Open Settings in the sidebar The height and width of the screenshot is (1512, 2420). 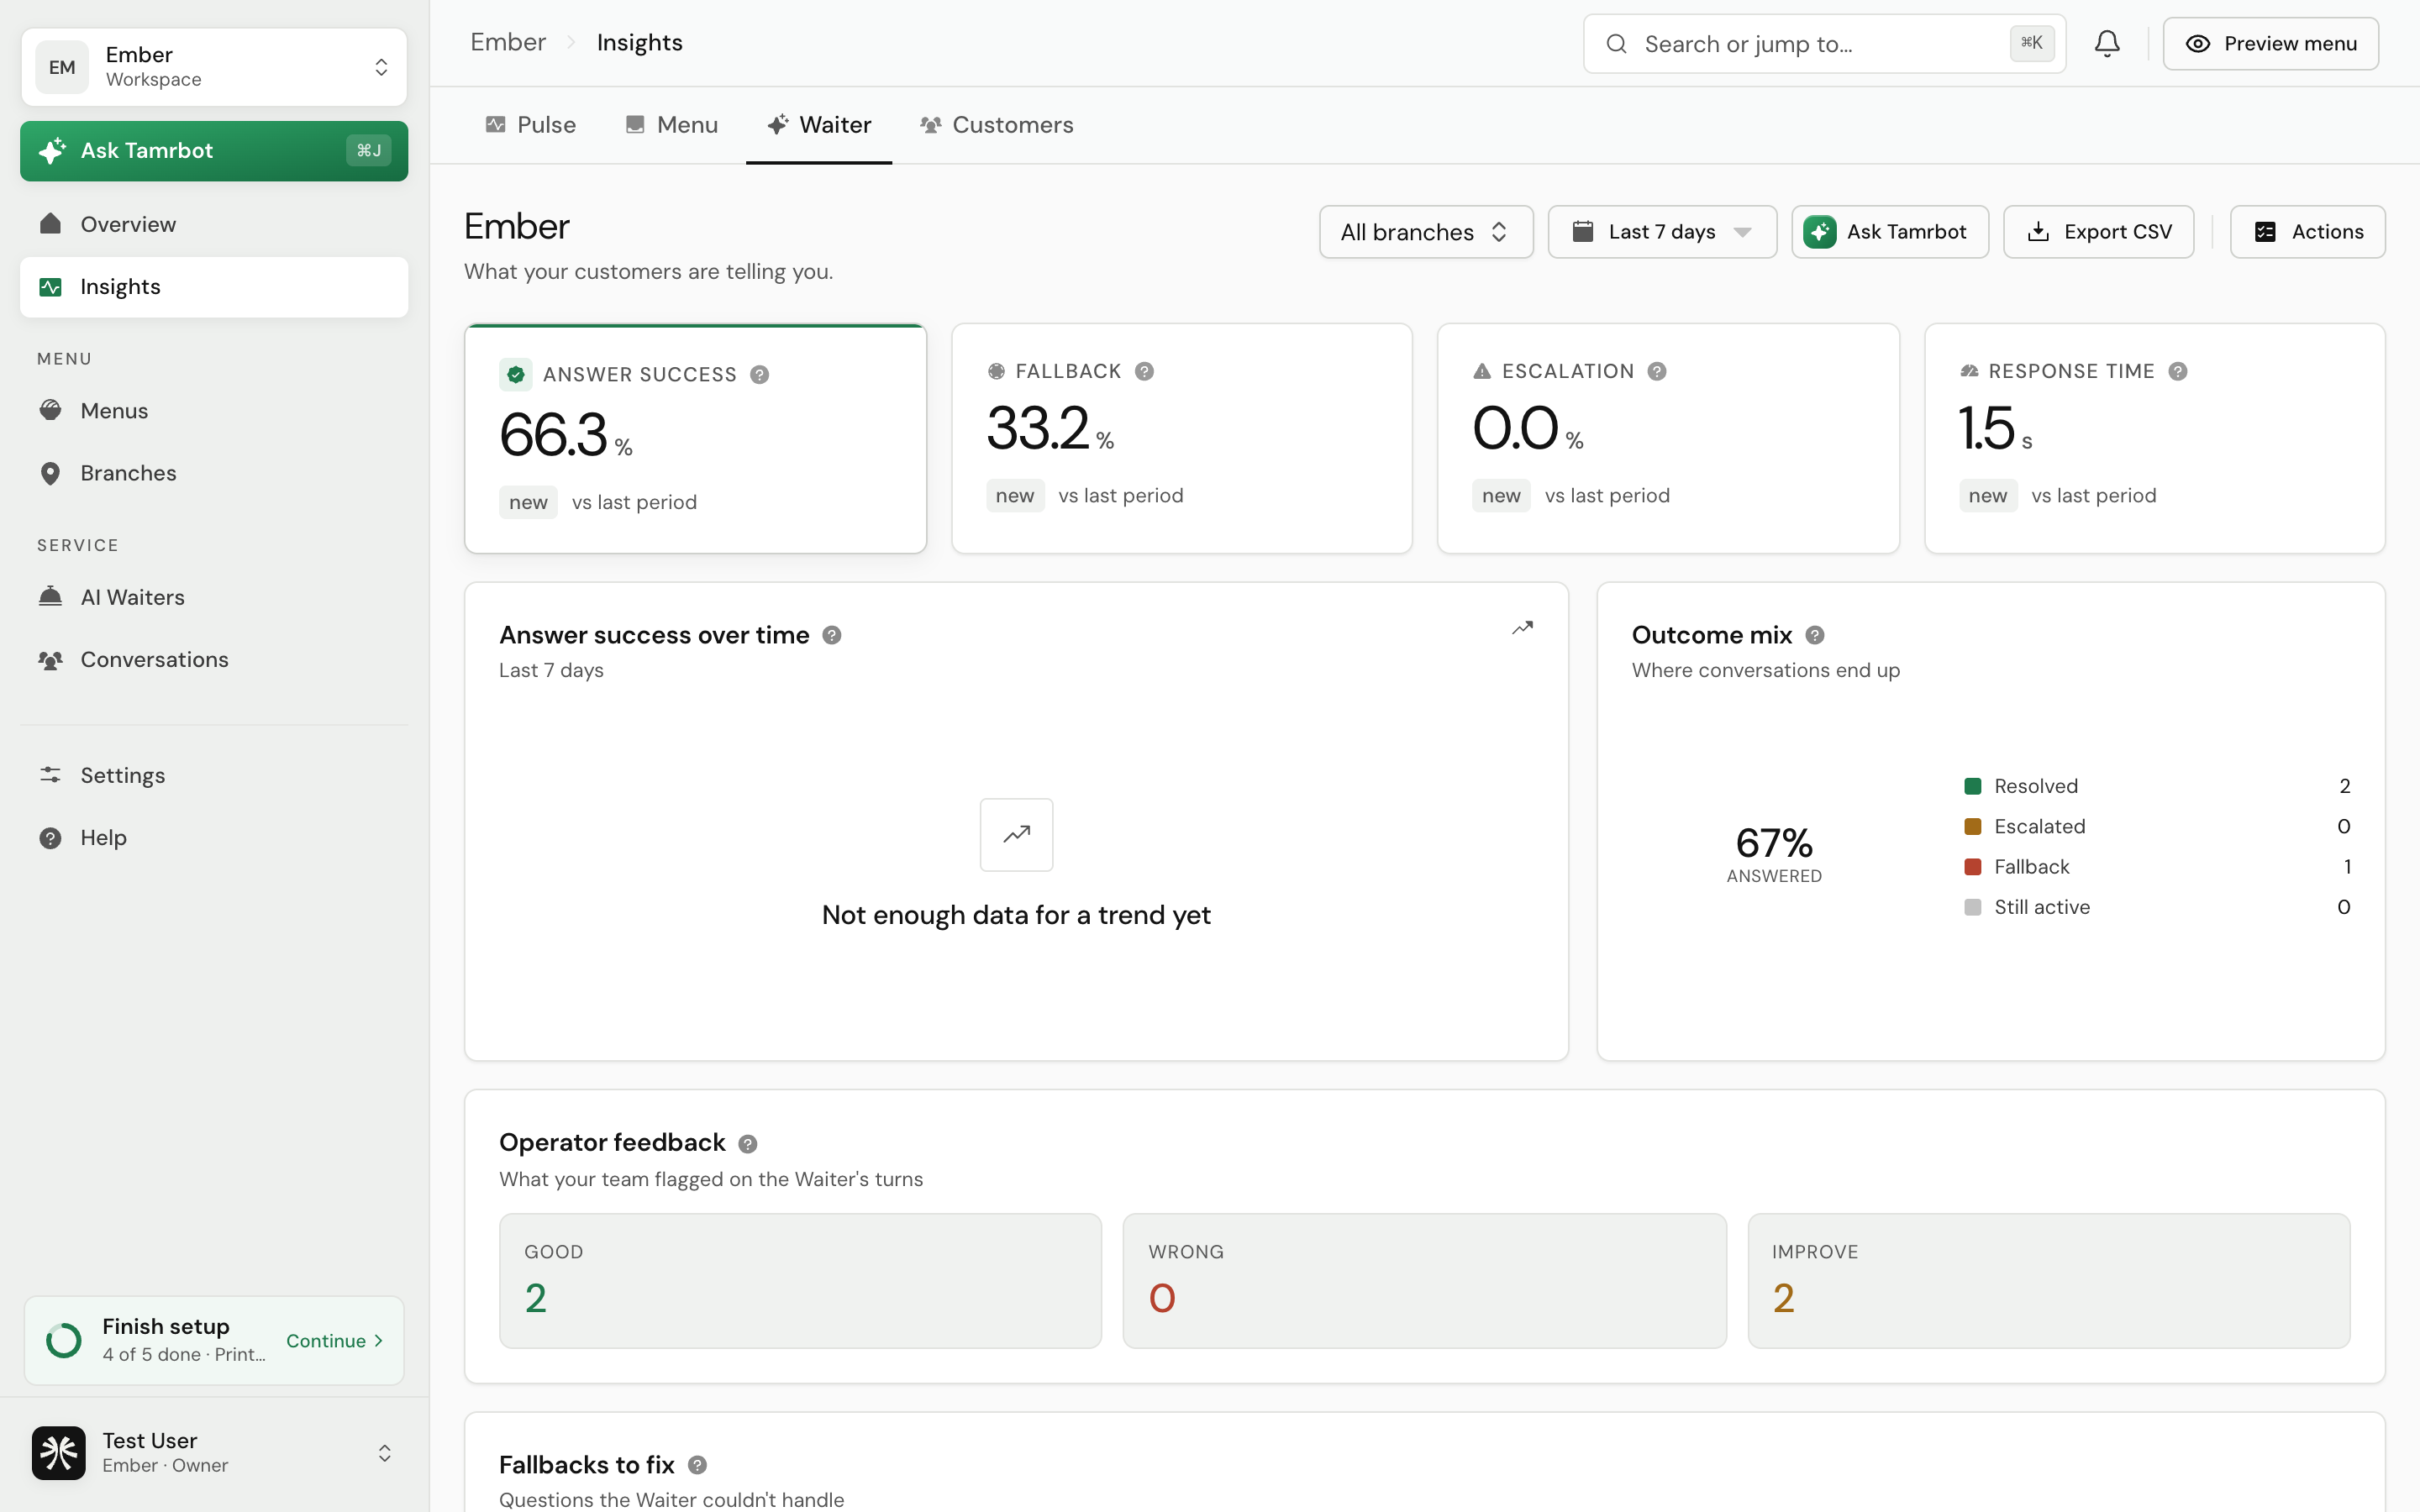click(x=214, y=775)
